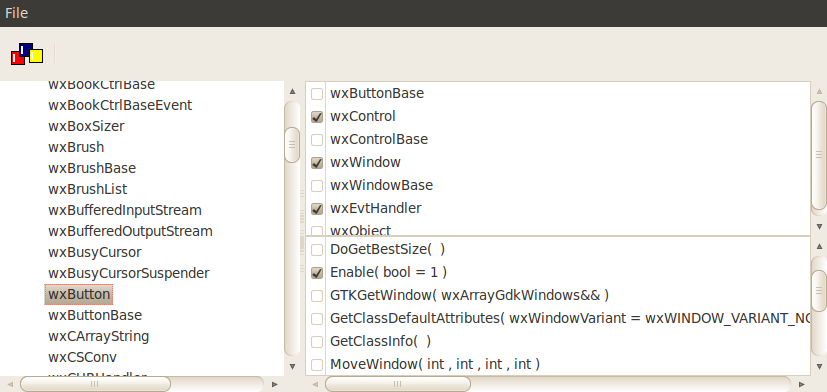Click methods pane scrollbar up arrow
This screenshot has width=827, height=392.
pyautogui.click(x=819, y=246)
